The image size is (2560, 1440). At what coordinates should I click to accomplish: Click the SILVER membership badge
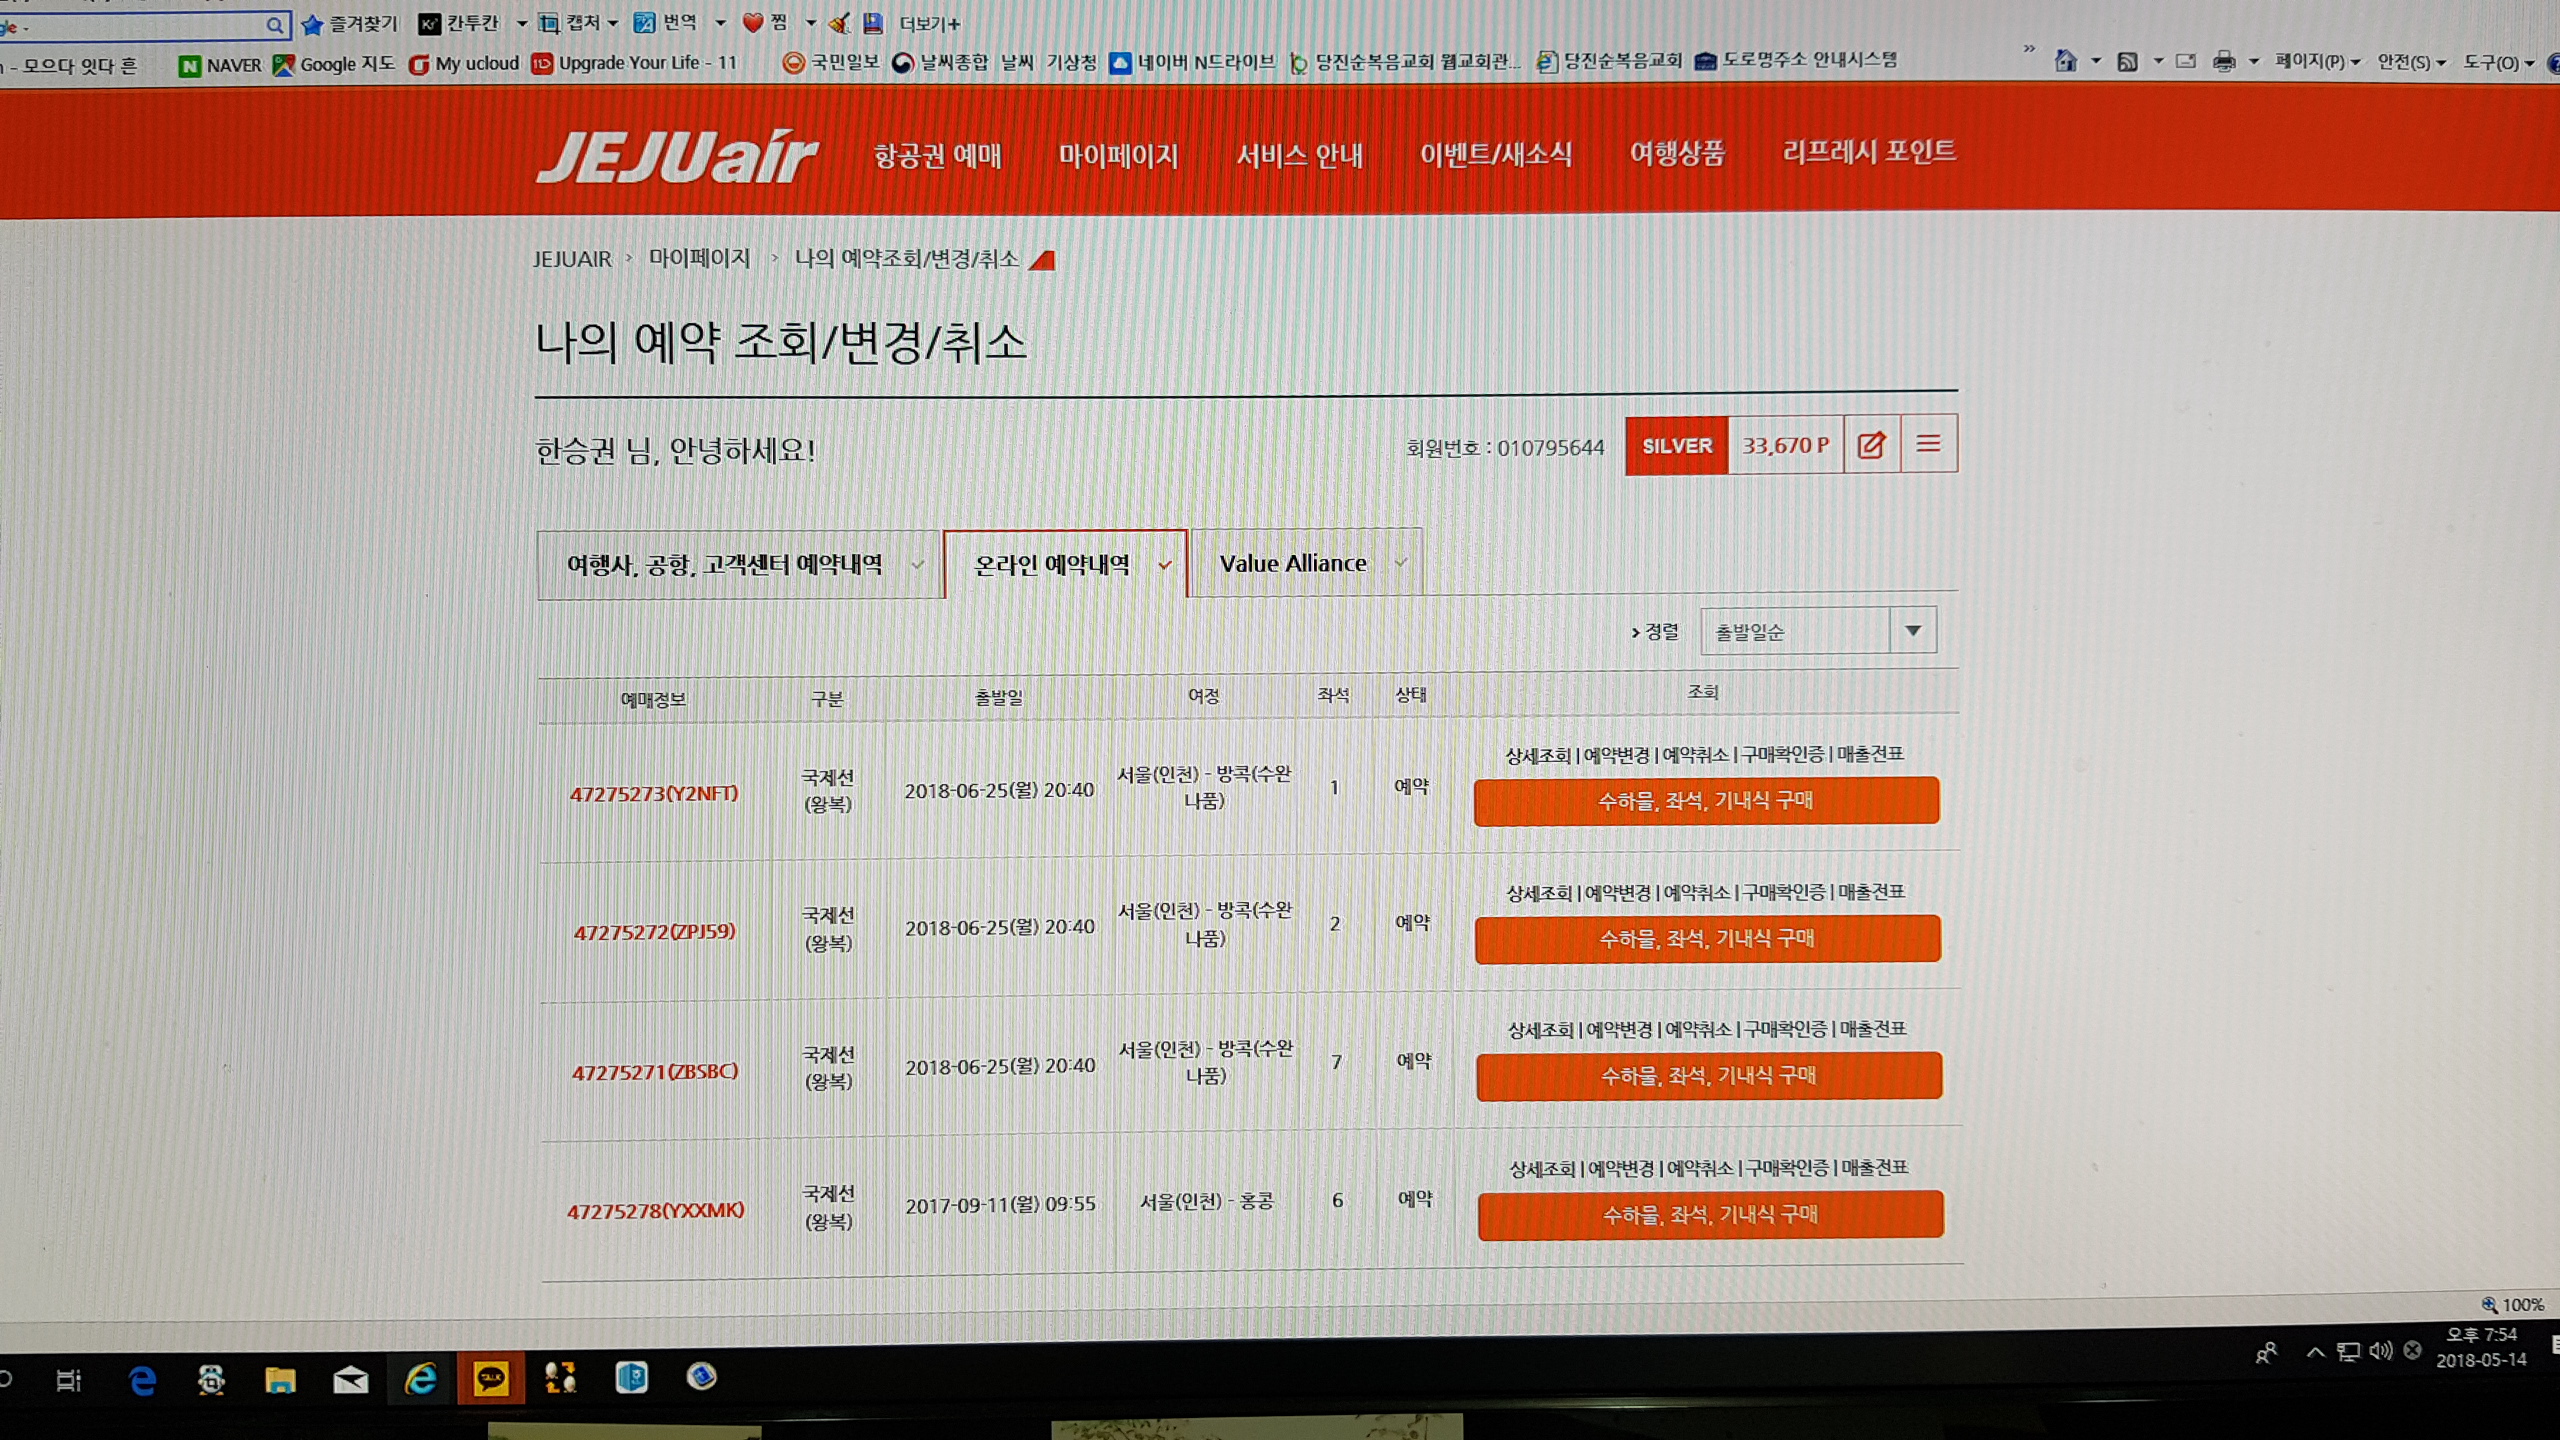1677,446
